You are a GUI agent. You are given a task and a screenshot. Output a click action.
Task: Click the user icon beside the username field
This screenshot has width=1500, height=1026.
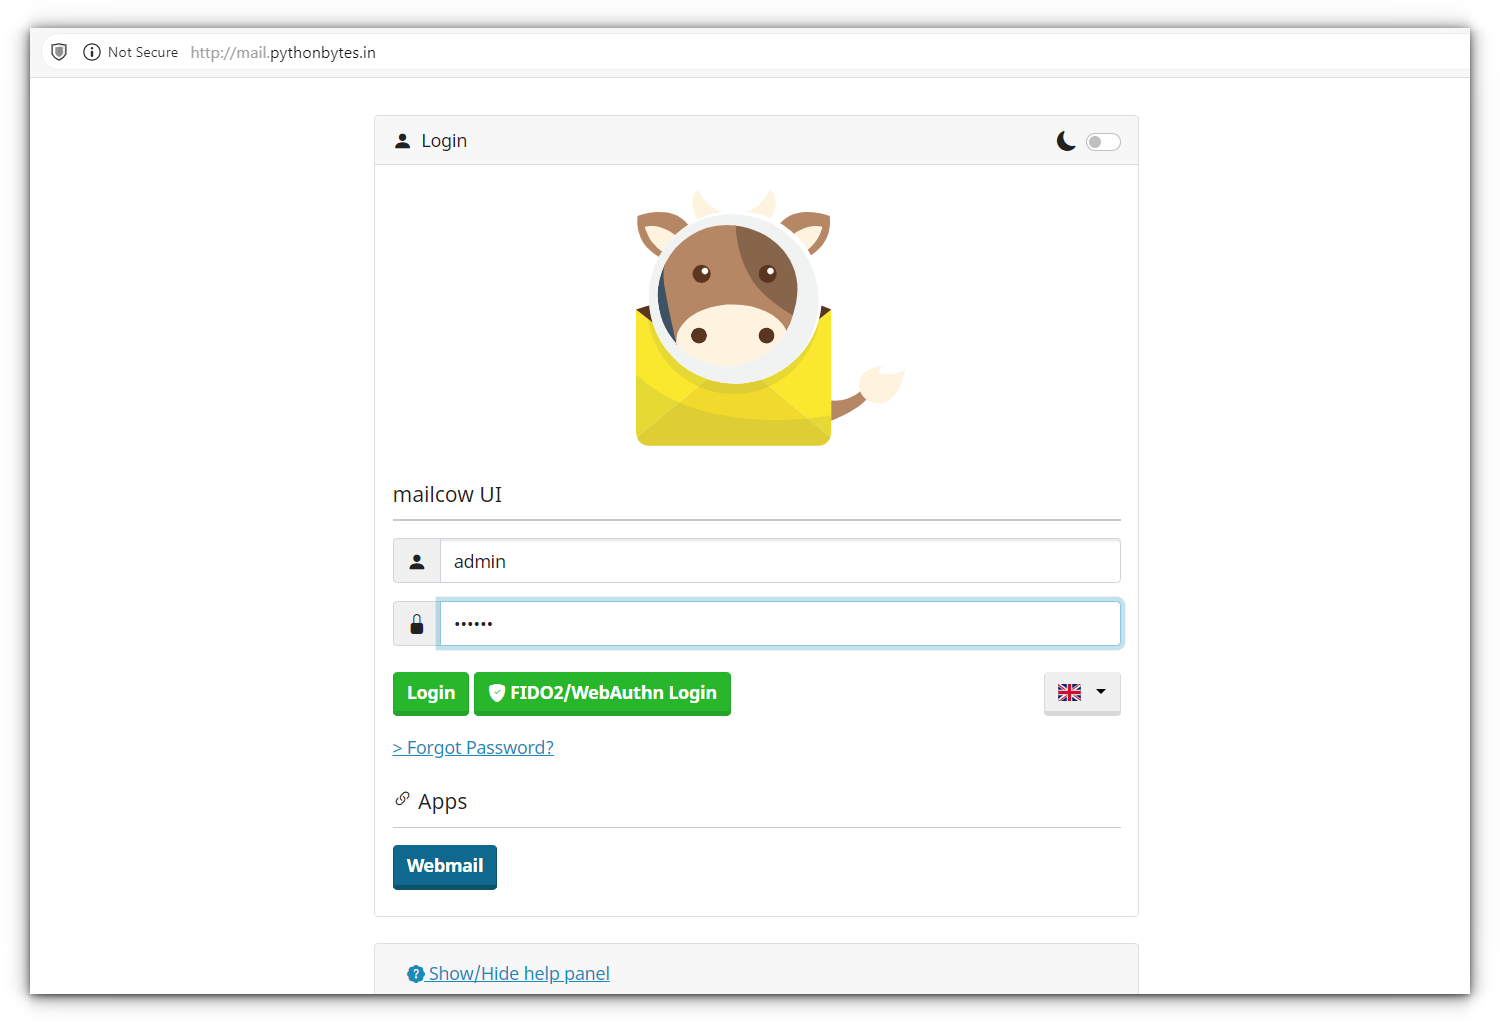[416, 560]
